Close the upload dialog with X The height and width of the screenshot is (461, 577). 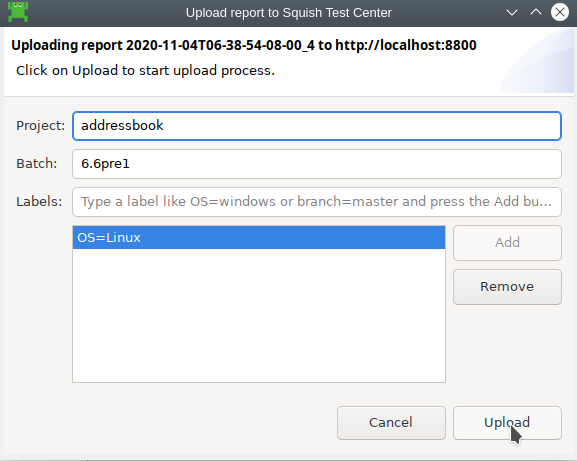coord(560,13)
